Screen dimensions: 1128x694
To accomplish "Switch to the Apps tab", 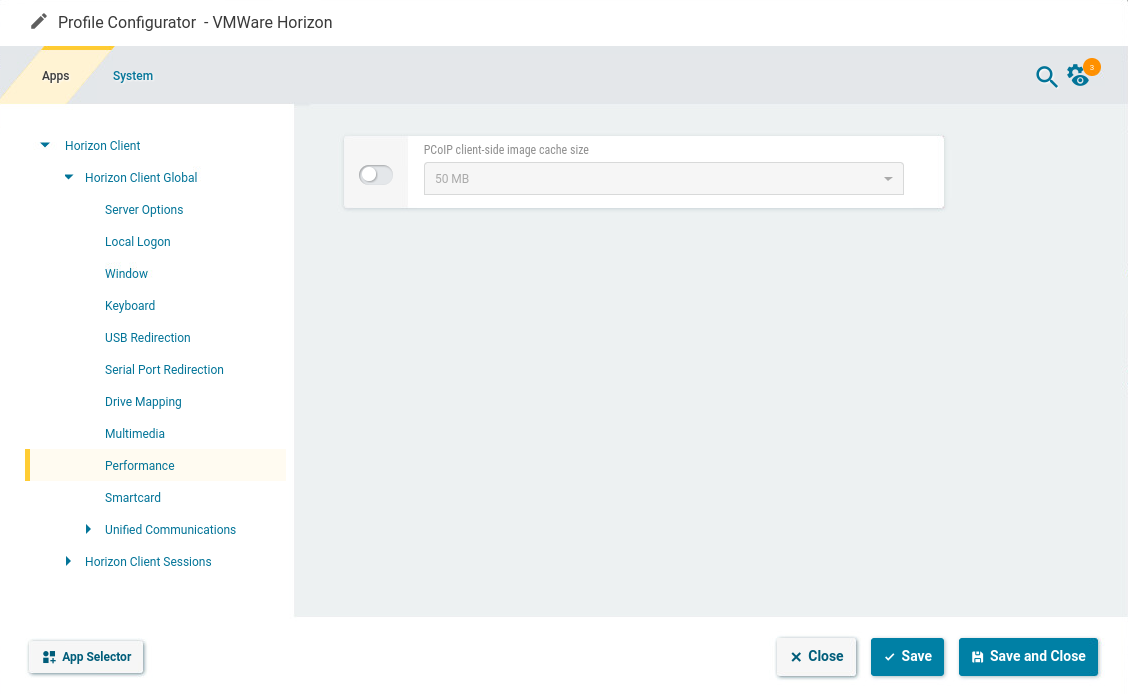I will (55, 76).
